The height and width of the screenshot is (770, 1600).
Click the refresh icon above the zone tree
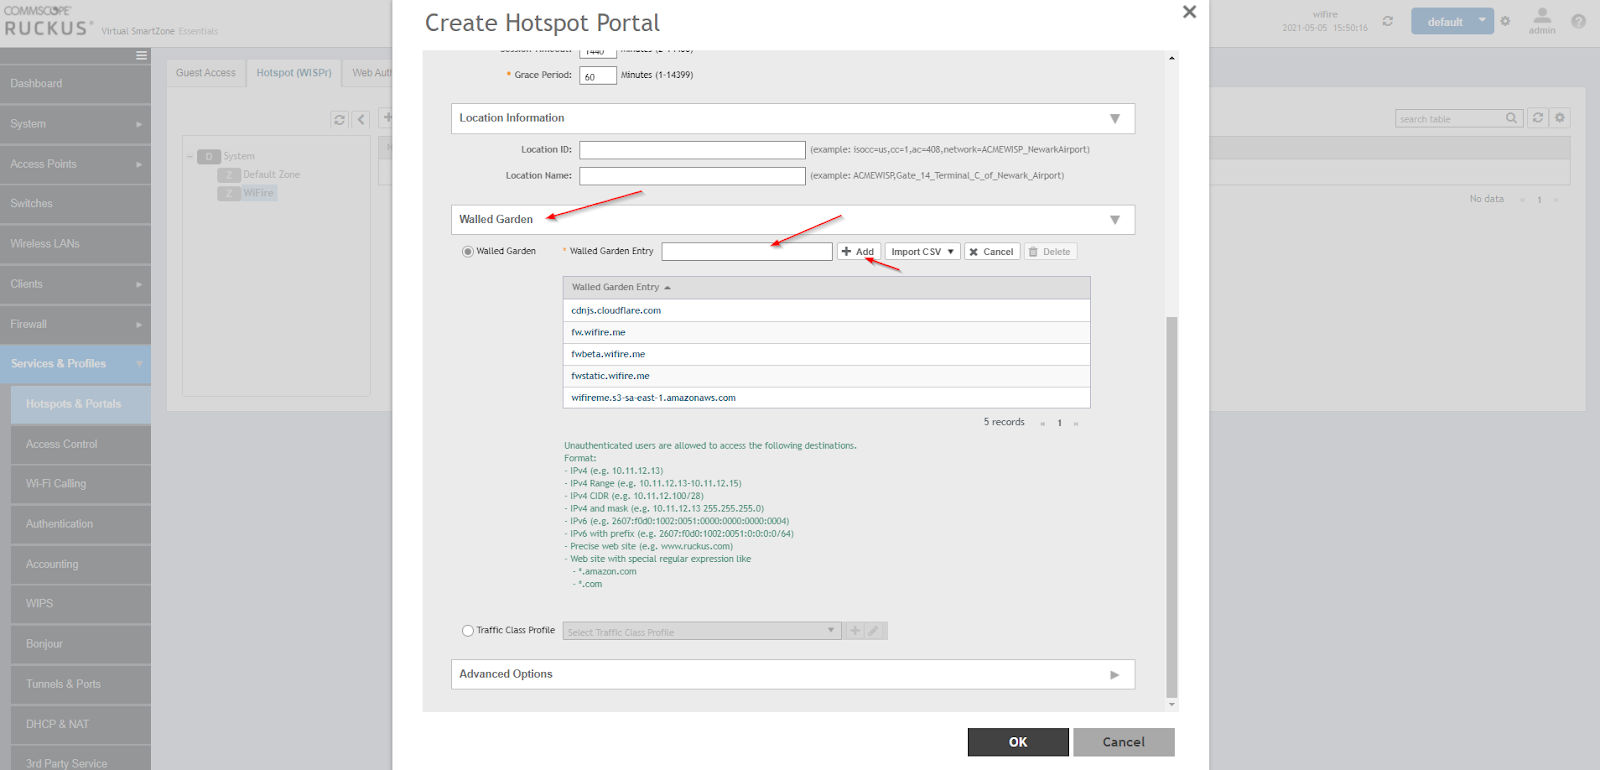[340, 119]
